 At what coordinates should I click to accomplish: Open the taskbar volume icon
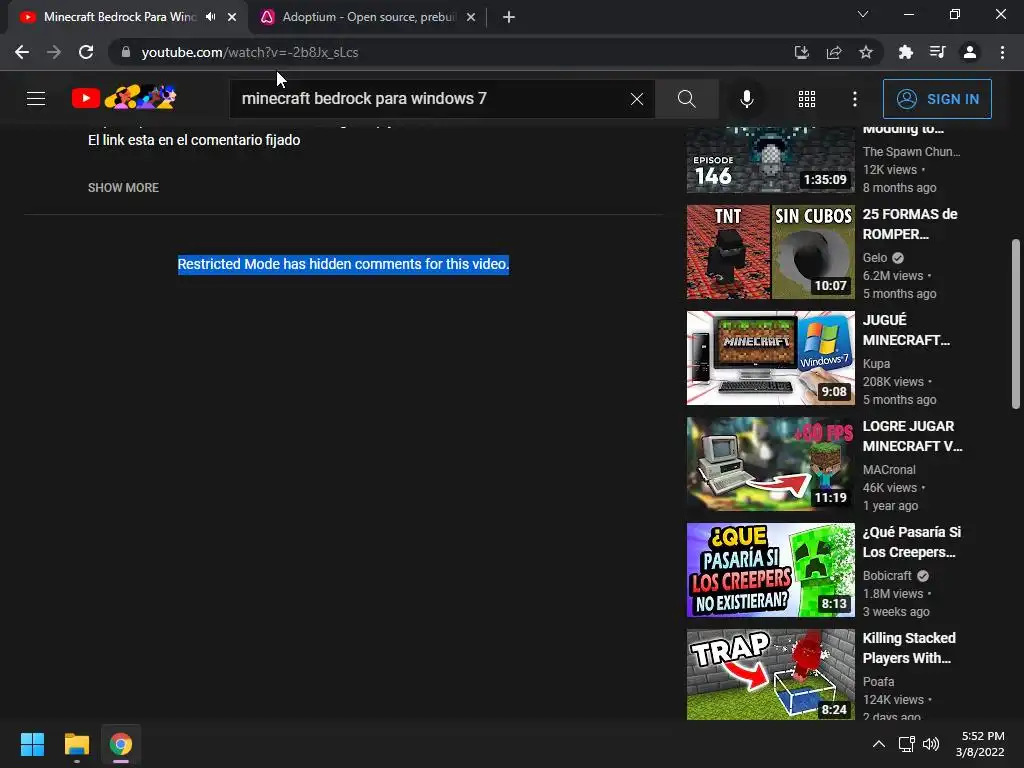click(931, 744)
